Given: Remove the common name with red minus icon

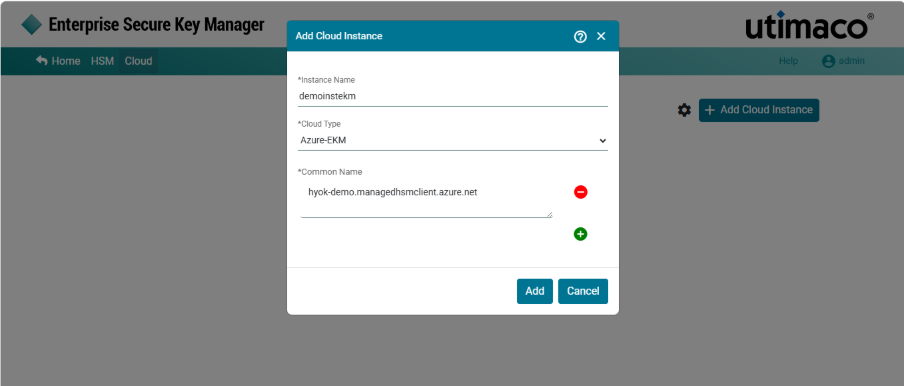Looking at the screenshot, I should point(581,192).
